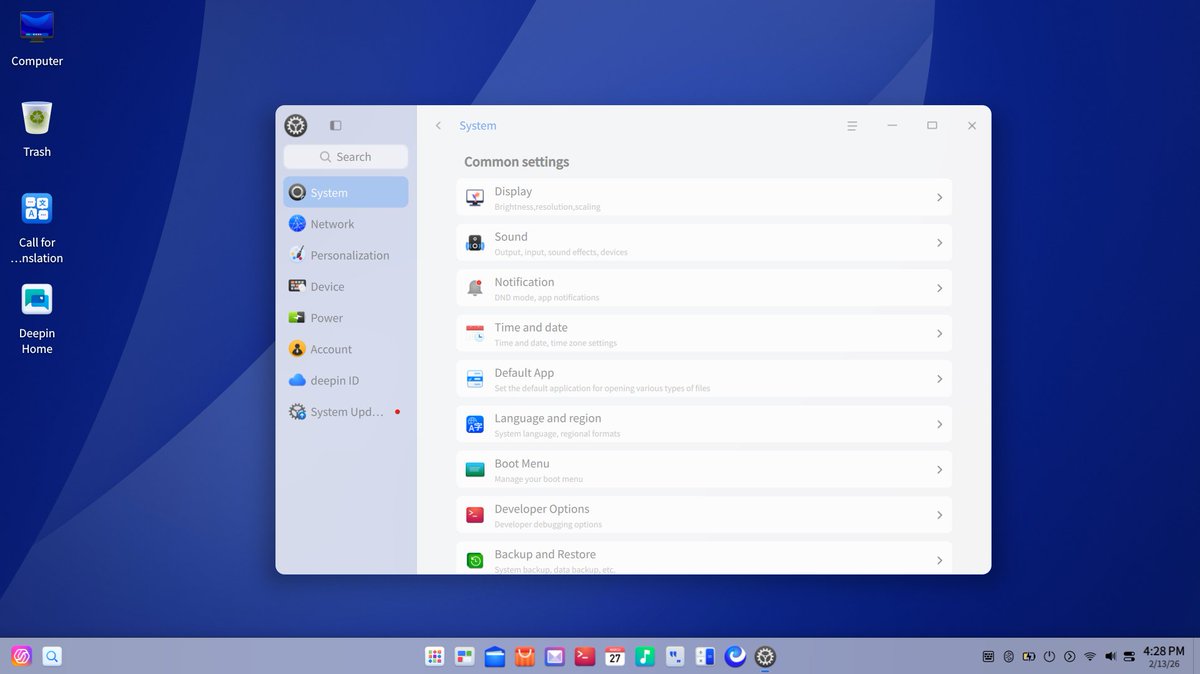The width and height of the screenshot is (1200, 674).
Task: Expand the Default App settings chevron
Action: coord(938,378)
